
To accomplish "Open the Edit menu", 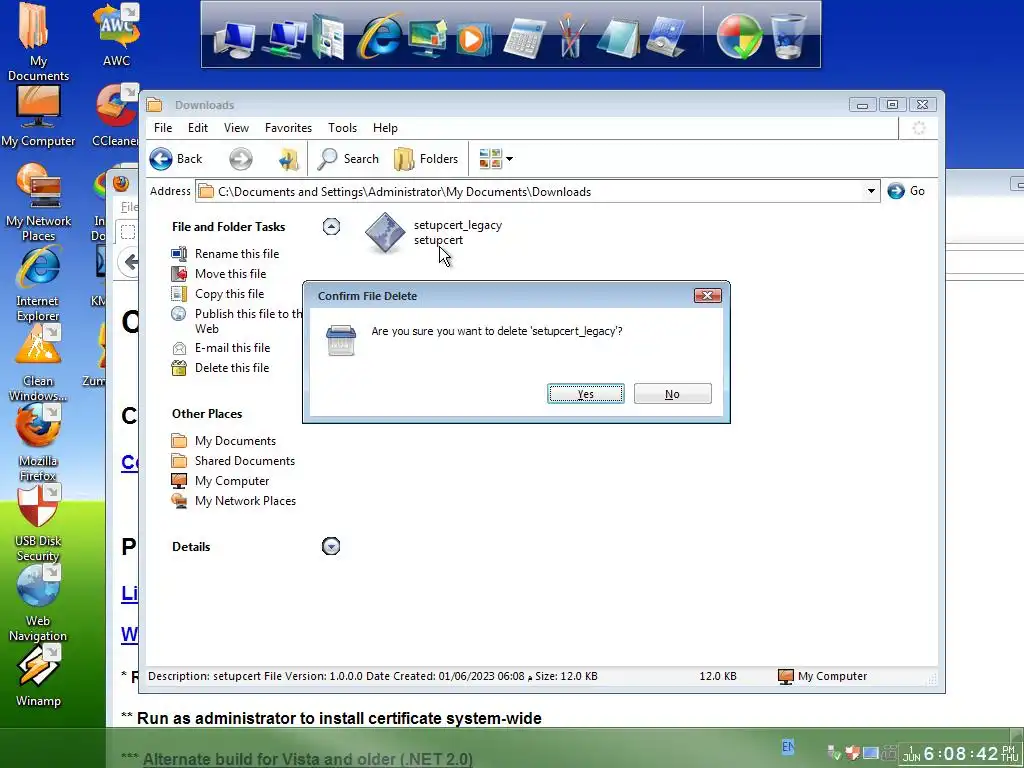I will click(x=198, y=128).
